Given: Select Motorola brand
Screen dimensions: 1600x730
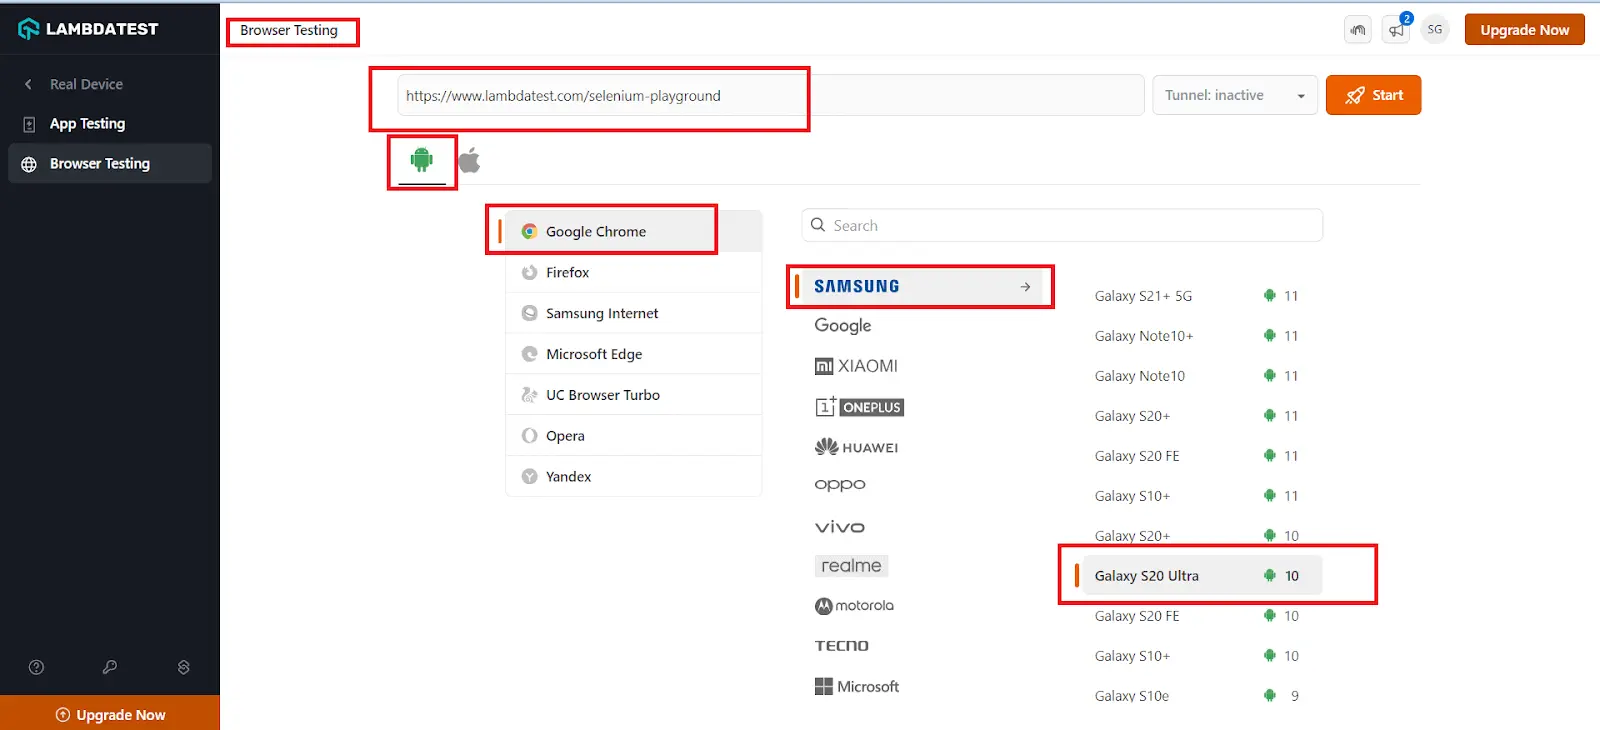Looking at the screenshot, I should tap(854, 606).
